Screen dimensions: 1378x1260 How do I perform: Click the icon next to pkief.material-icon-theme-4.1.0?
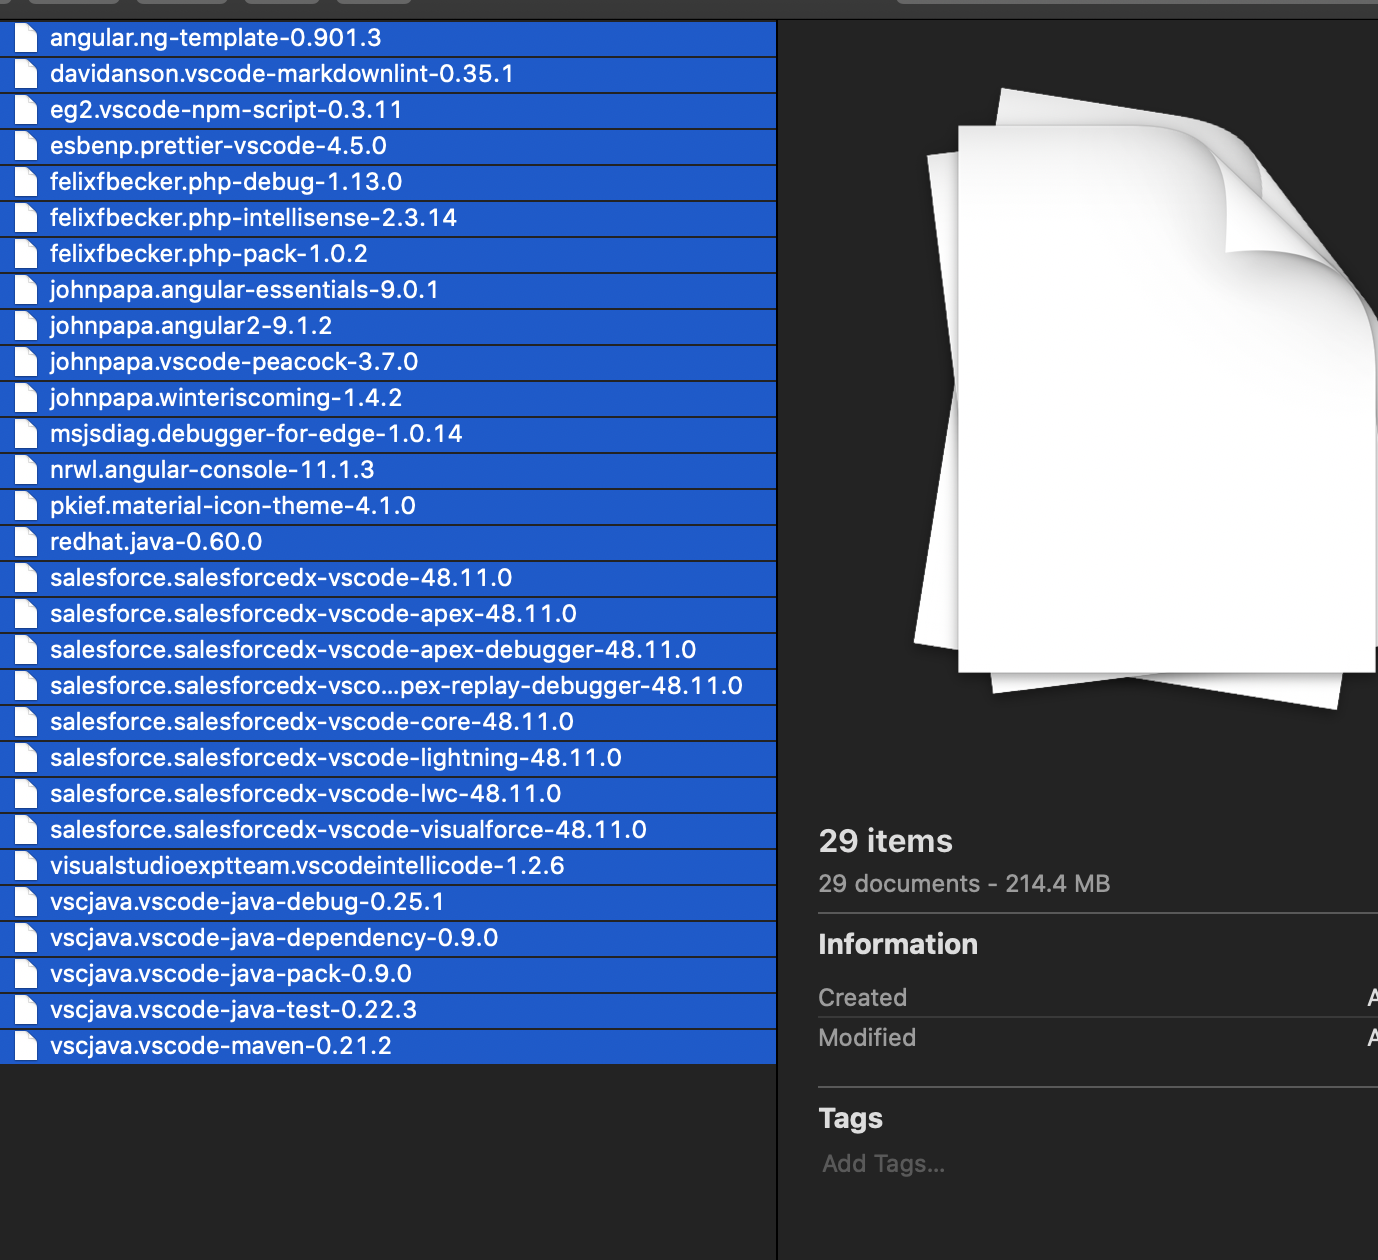click(25, 506)
